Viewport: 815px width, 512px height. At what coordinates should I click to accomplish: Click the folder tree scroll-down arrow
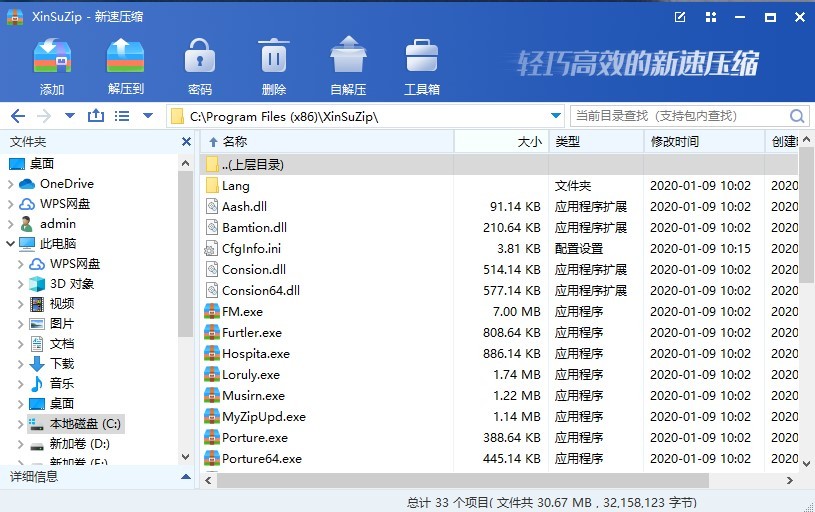(186, 457)
